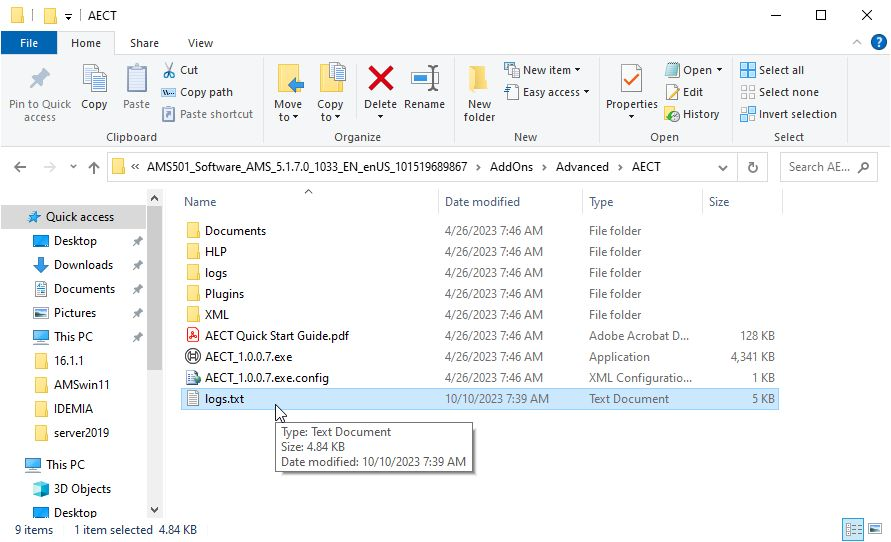This screenshot has height=542, width=891.
Task: Click the New folder icon
Action: click(x=478, y=78)
